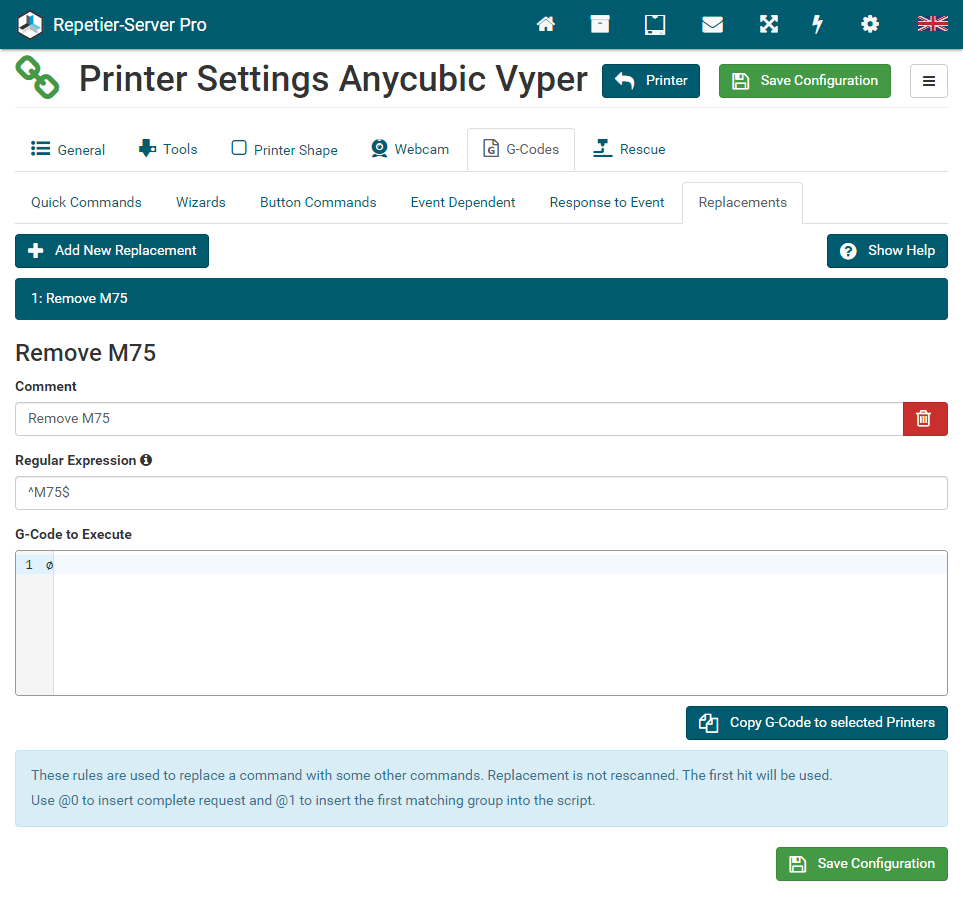Image resolution: width=963 pixels, height=911 pixels.
Task: Select the G-Codes tab
Action: pos(521,149)
